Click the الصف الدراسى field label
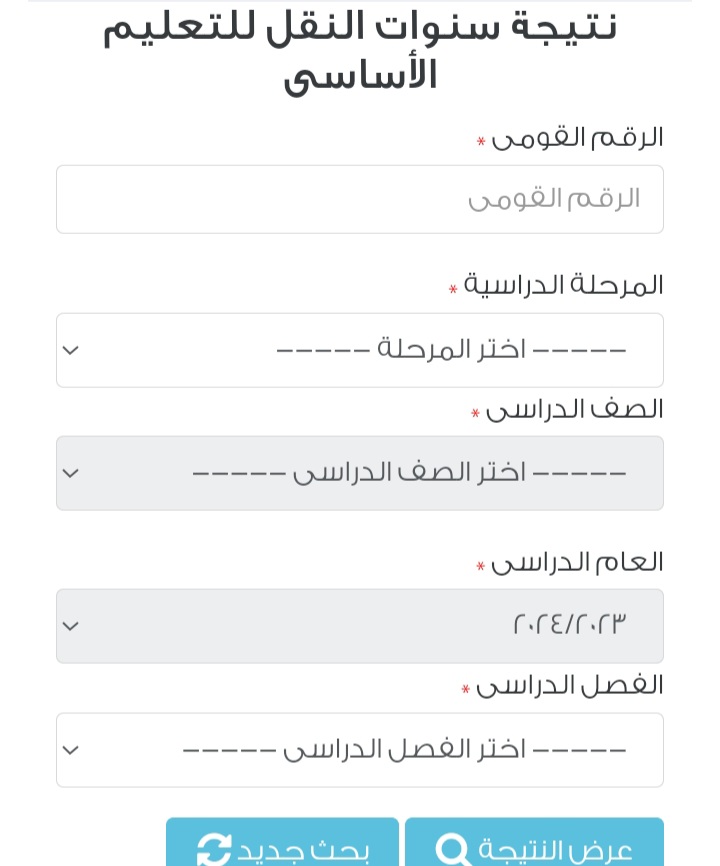 tap(574, 409)
